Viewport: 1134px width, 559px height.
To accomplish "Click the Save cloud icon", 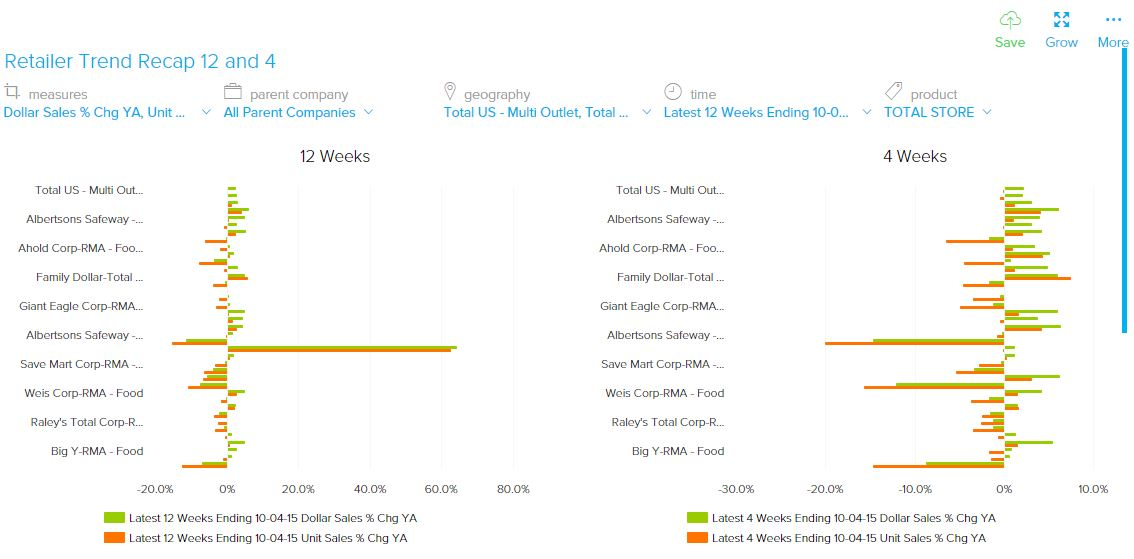I will point(1010,20).
